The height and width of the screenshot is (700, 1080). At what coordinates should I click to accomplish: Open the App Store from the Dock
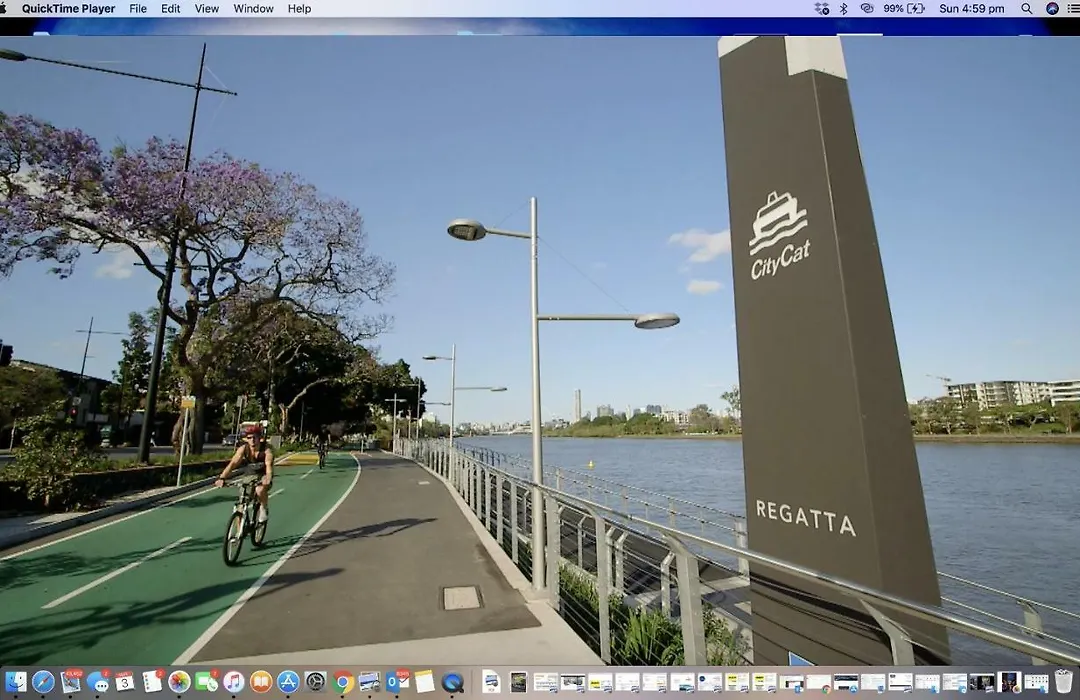point(288,682)
